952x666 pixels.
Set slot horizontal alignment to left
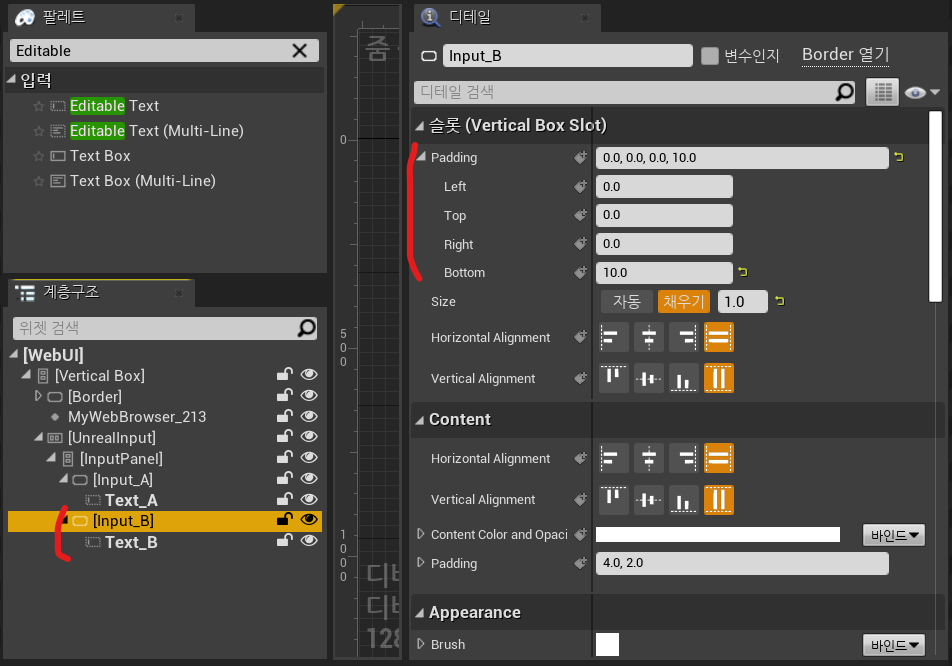615,338
